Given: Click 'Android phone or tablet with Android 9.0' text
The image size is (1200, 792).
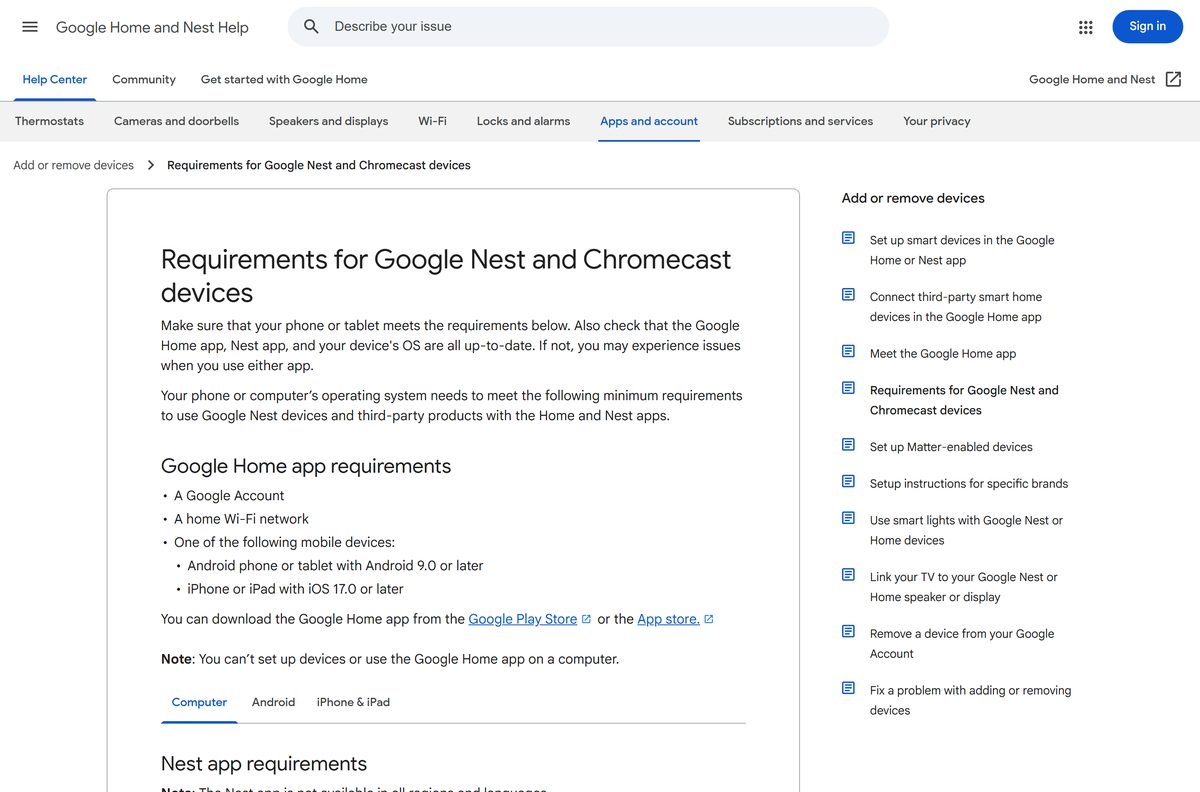Looking at the screenshot, I should point(335,566).
